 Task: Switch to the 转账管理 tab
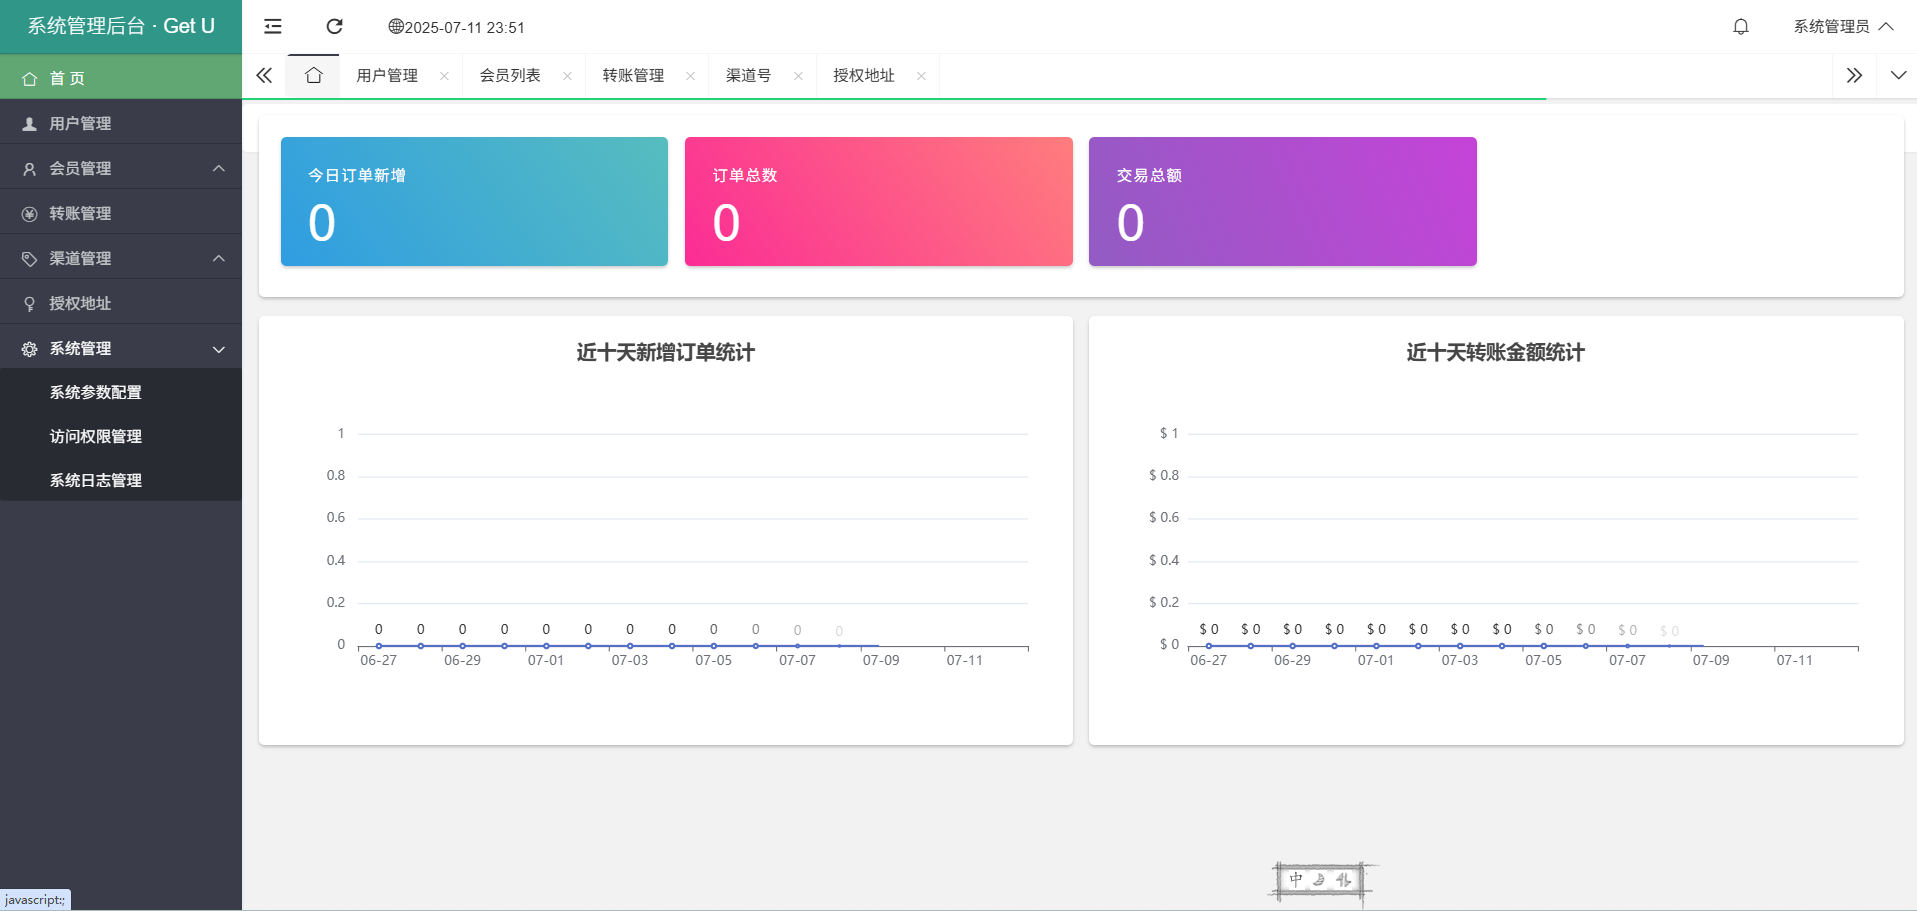(x=633, y=76)
